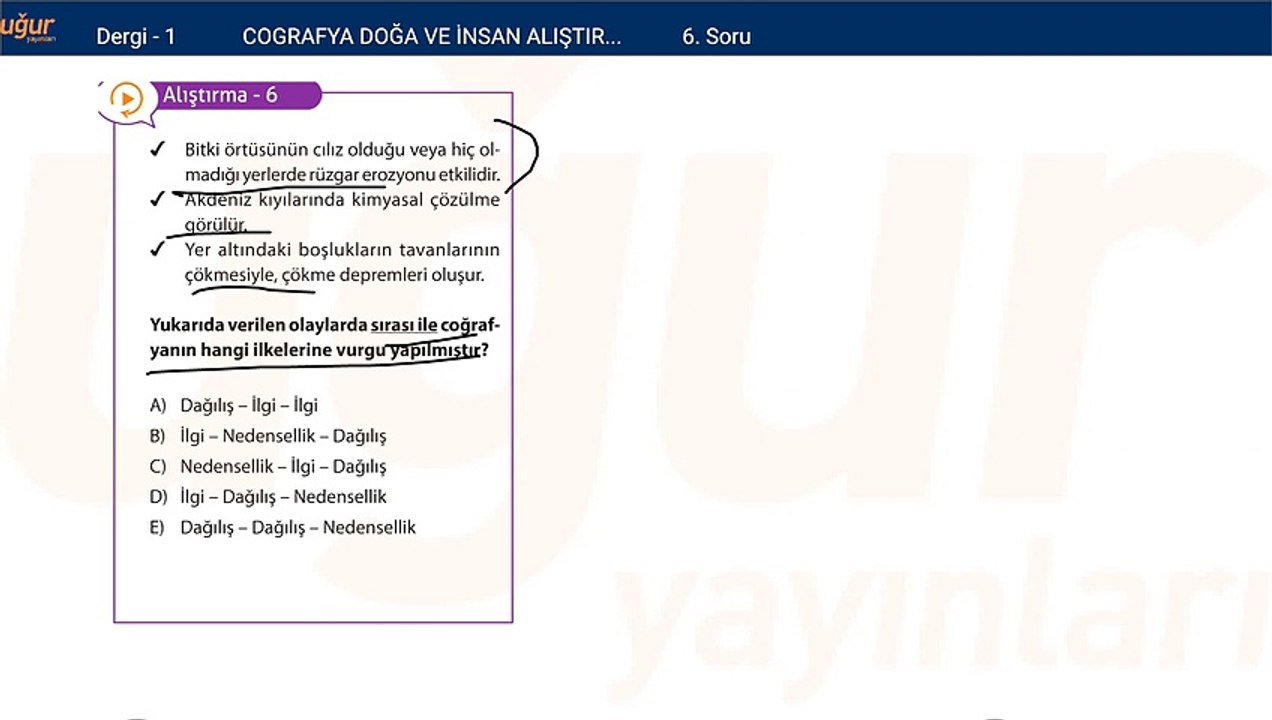Viewport: 1272px width, 720px height.
Task: Click the statement about Akdeniz kıyılarında kimyasal çözülme
Action: (342, 211)
